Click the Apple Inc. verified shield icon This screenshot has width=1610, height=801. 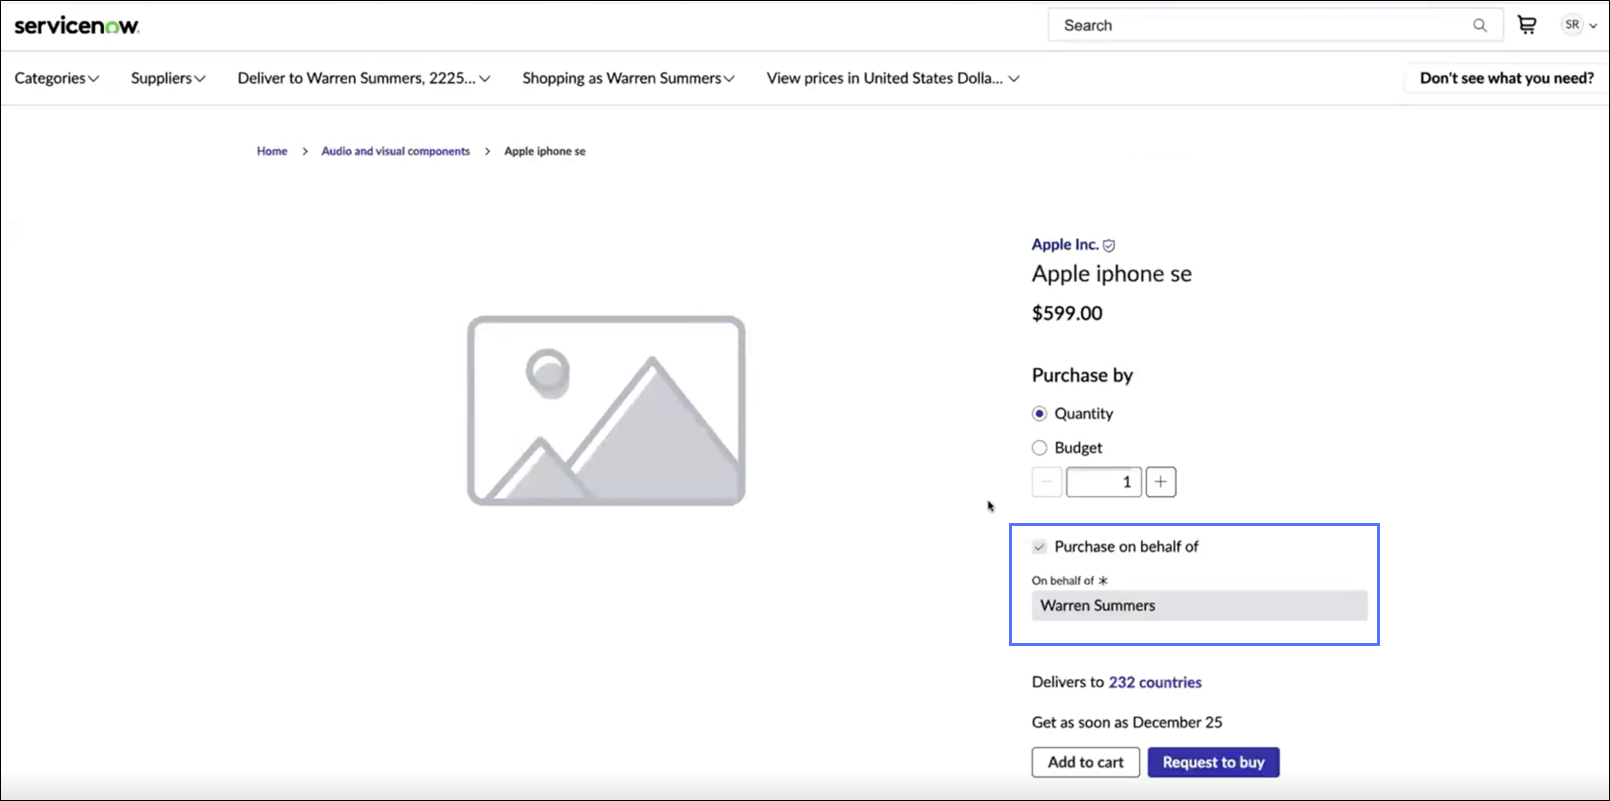[x=1109, y=245]
